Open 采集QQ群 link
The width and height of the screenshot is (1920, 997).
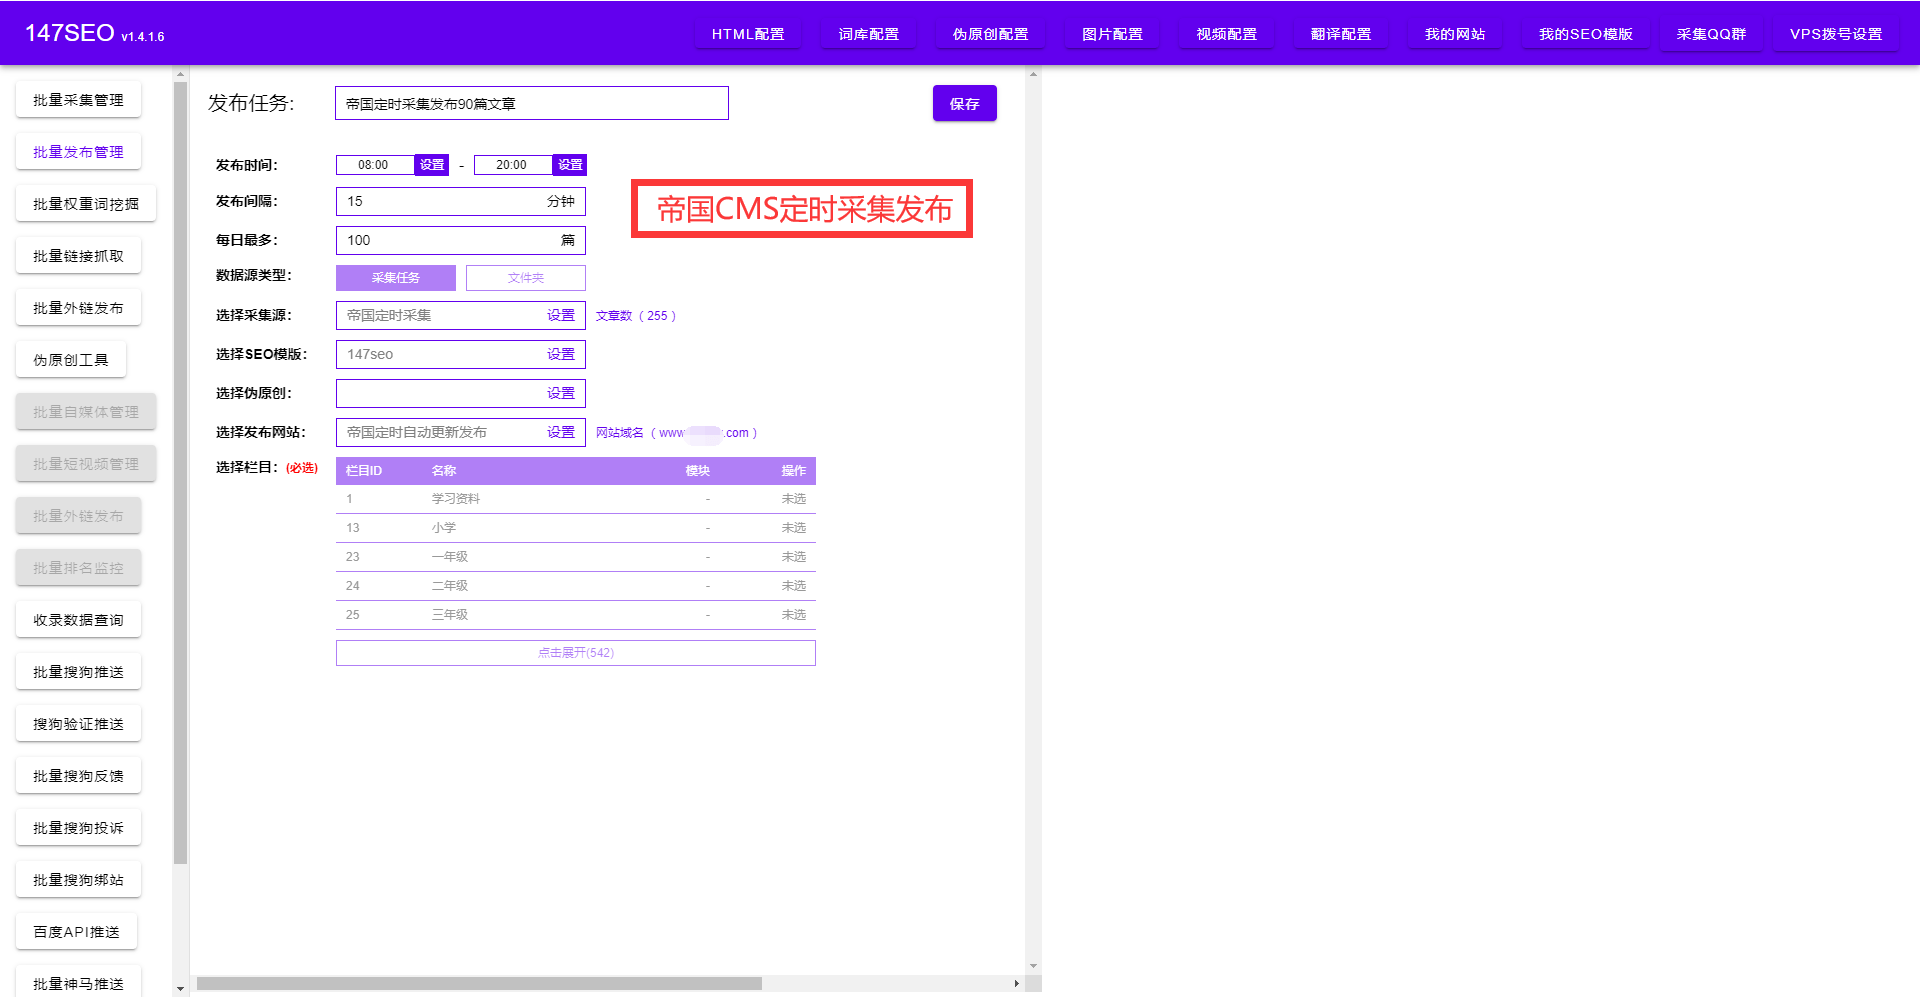1711,34
